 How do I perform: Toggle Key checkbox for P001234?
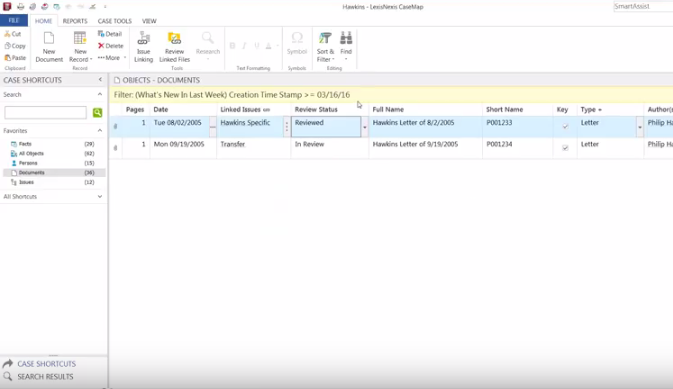click(x=565, y=148)
